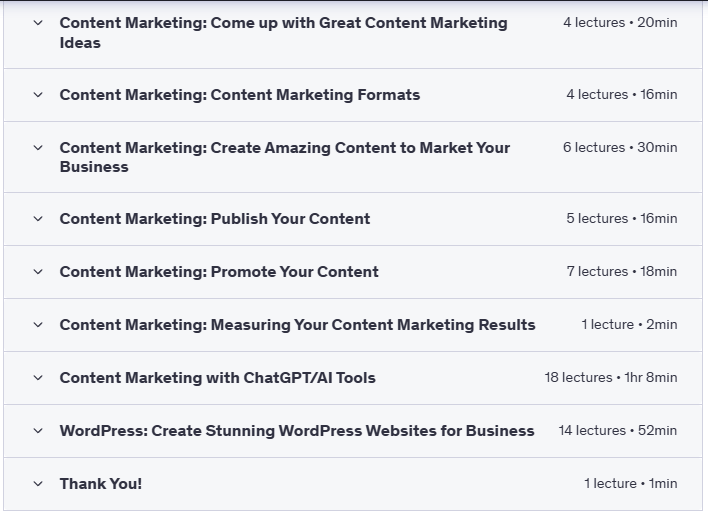Click chevron next to Publish Your Content
Image resolution: width=708 pixels, height=515 pixels.
point(38,219)
